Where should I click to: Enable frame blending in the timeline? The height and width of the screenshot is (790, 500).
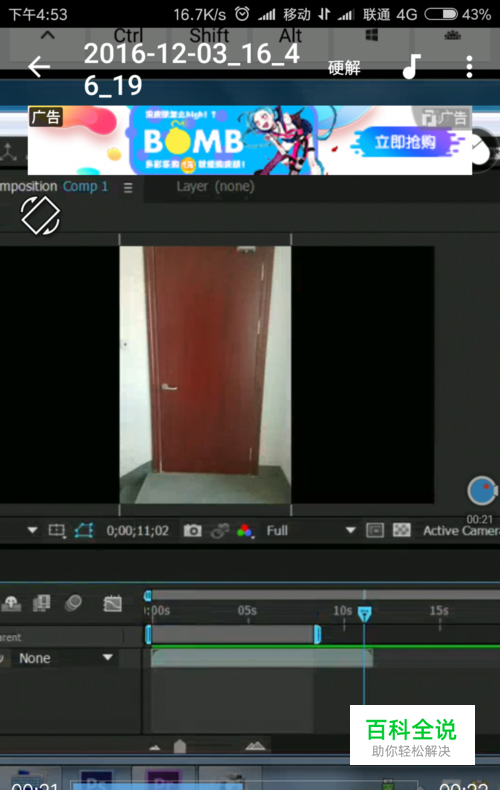point(41,603)
